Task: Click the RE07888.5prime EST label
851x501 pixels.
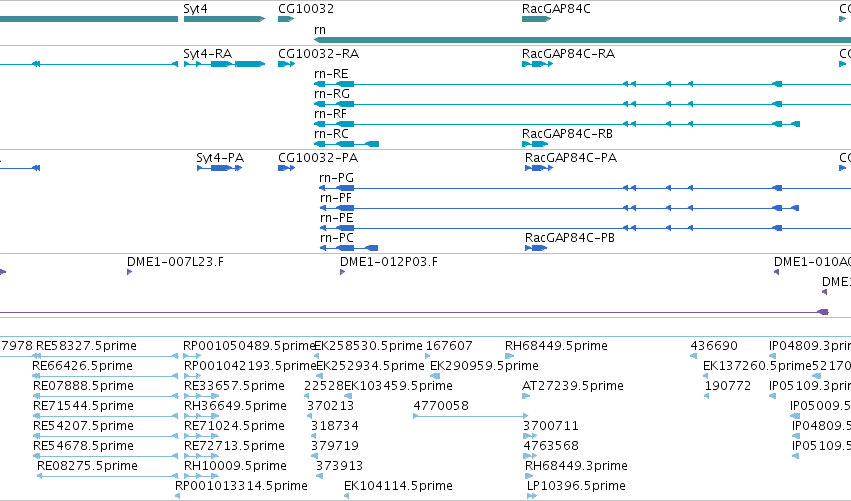Action: click(84, 386)
